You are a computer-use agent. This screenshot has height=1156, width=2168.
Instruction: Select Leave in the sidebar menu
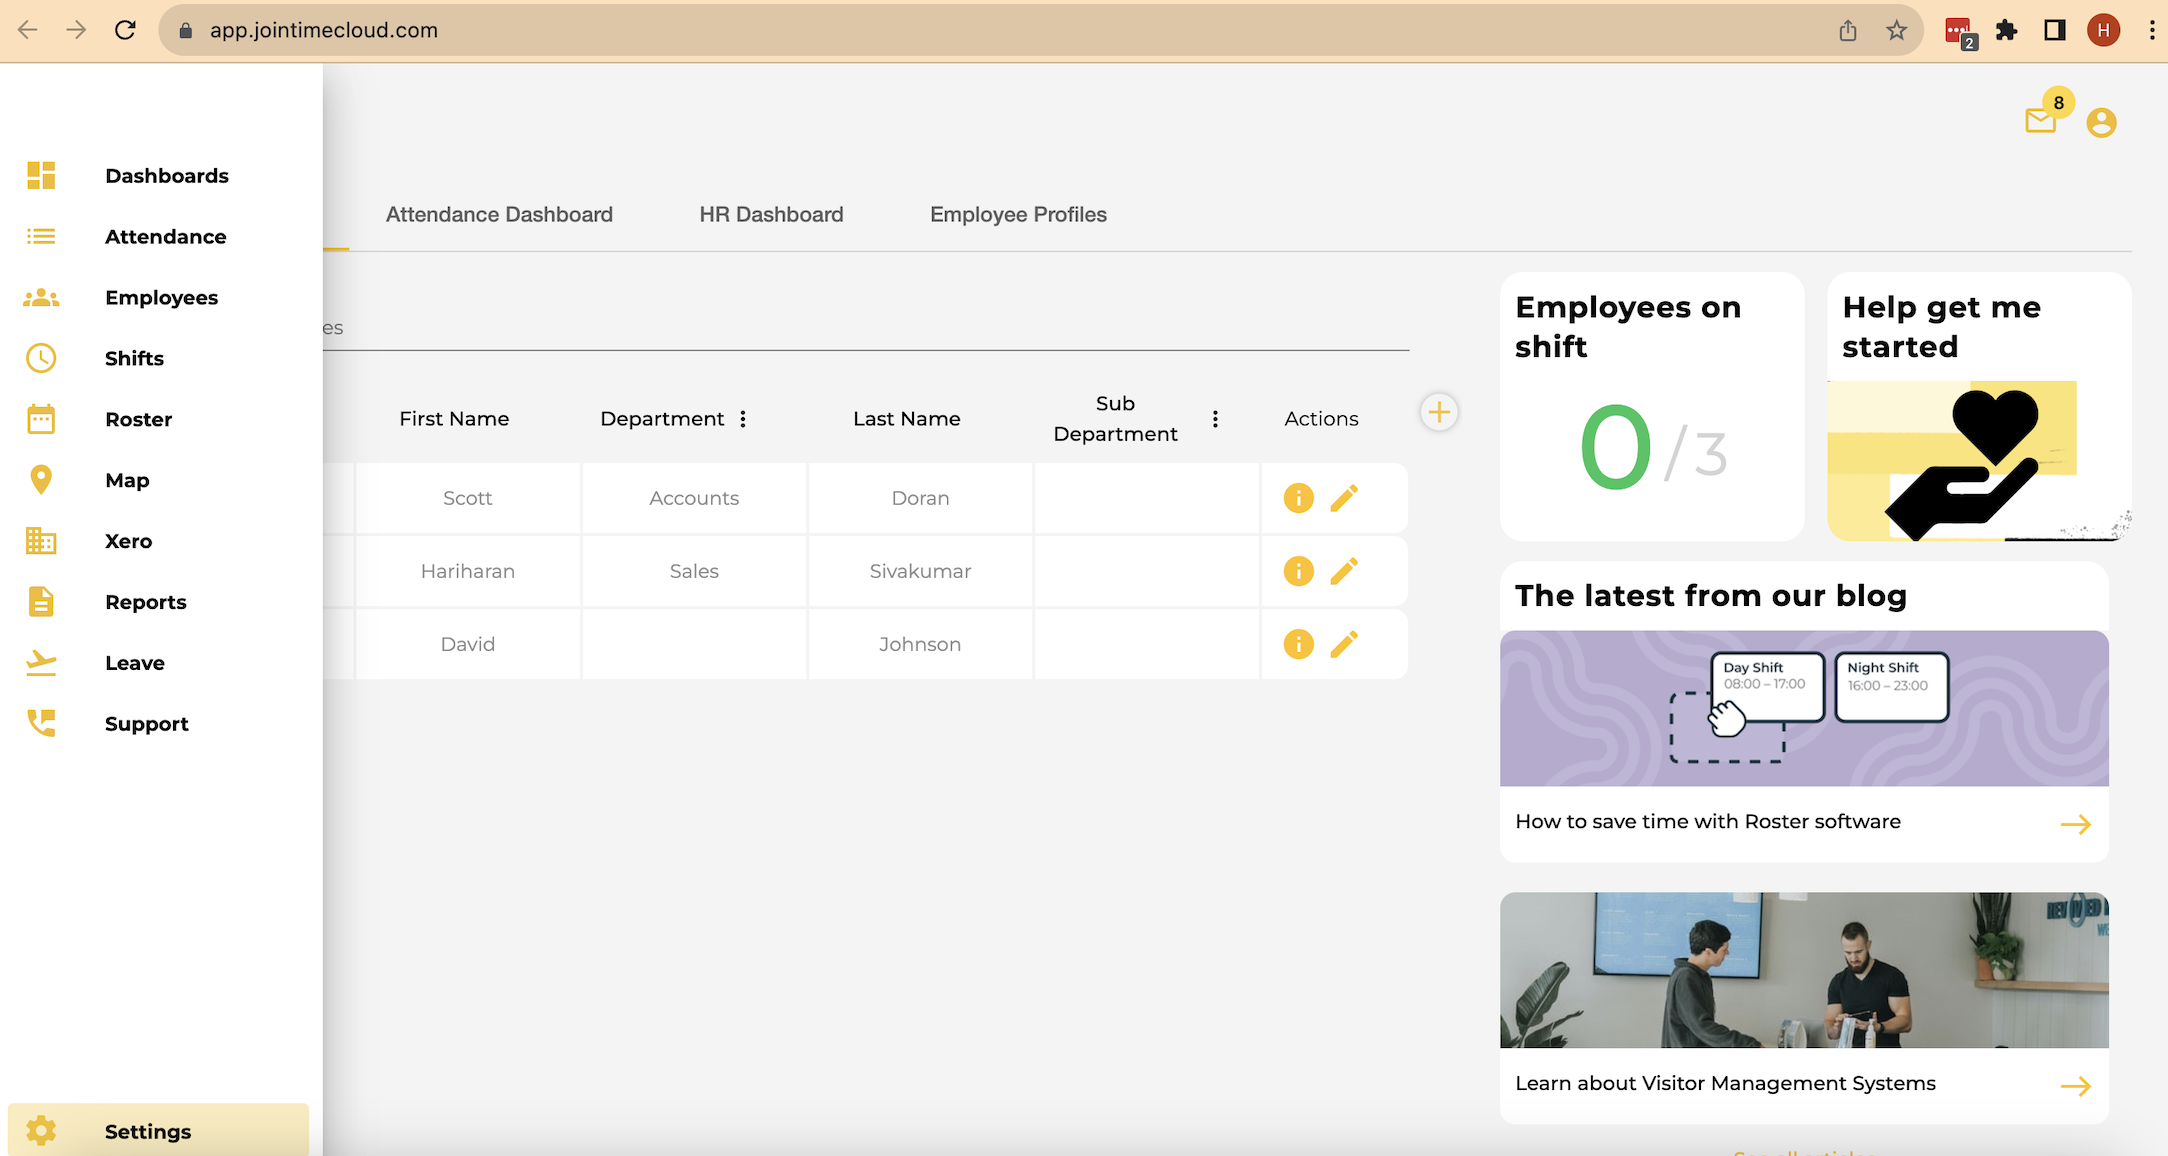coord(135,663)
